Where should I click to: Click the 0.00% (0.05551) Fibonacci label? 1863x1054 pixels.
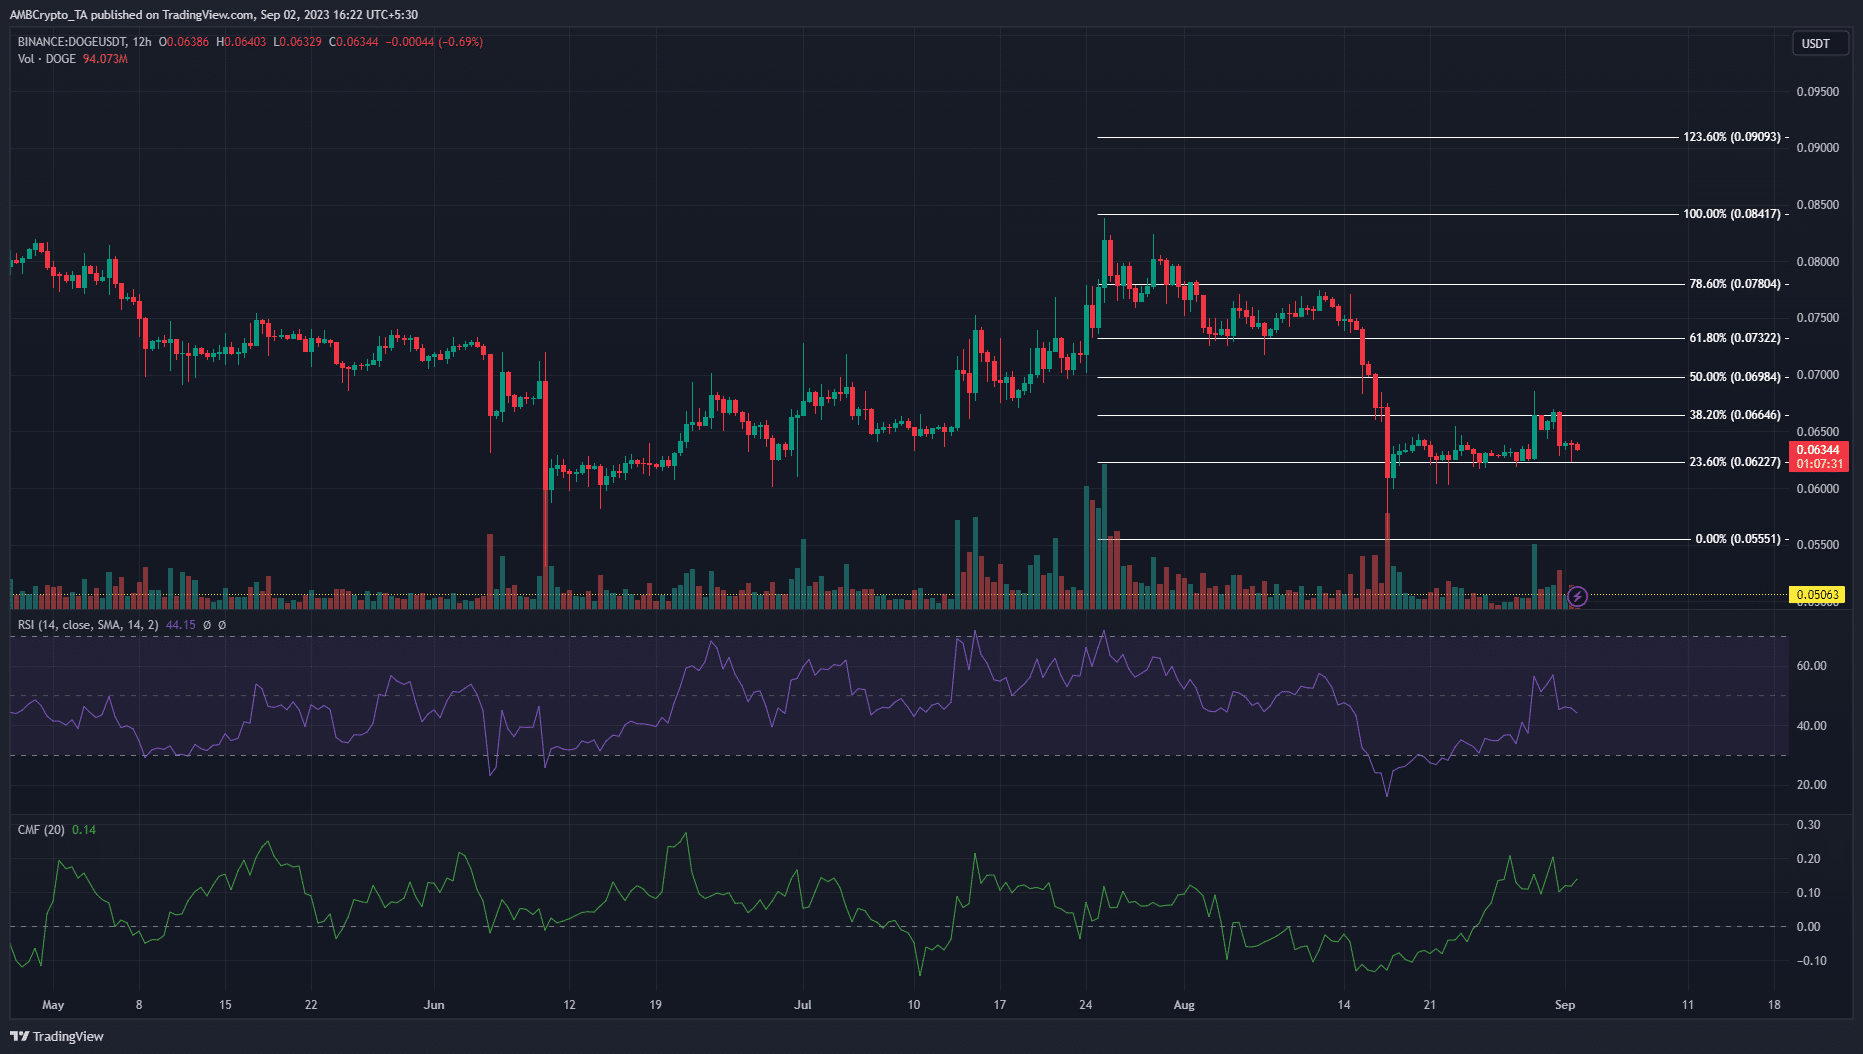(1738, 539)
